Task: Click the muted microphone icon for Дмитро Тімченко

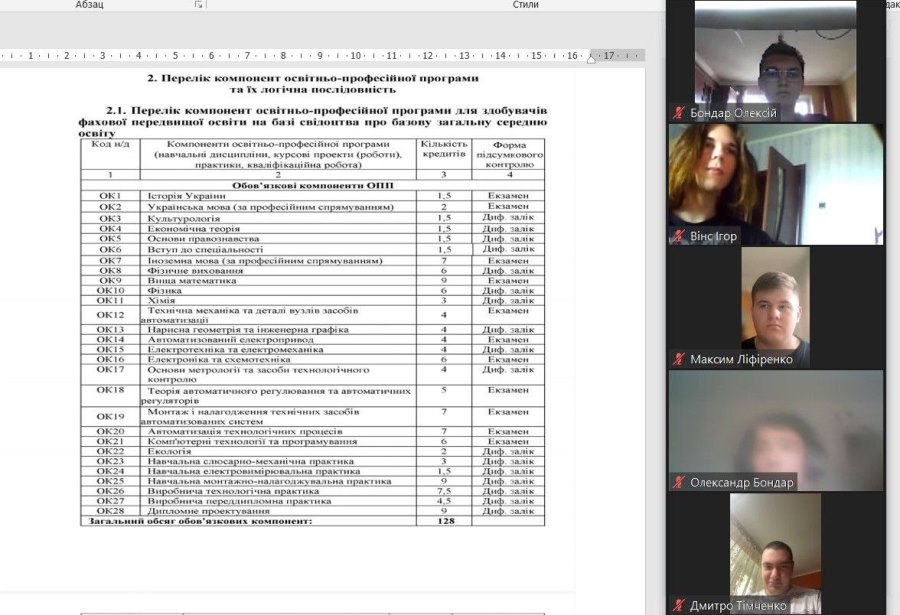Action: (679, 605)
